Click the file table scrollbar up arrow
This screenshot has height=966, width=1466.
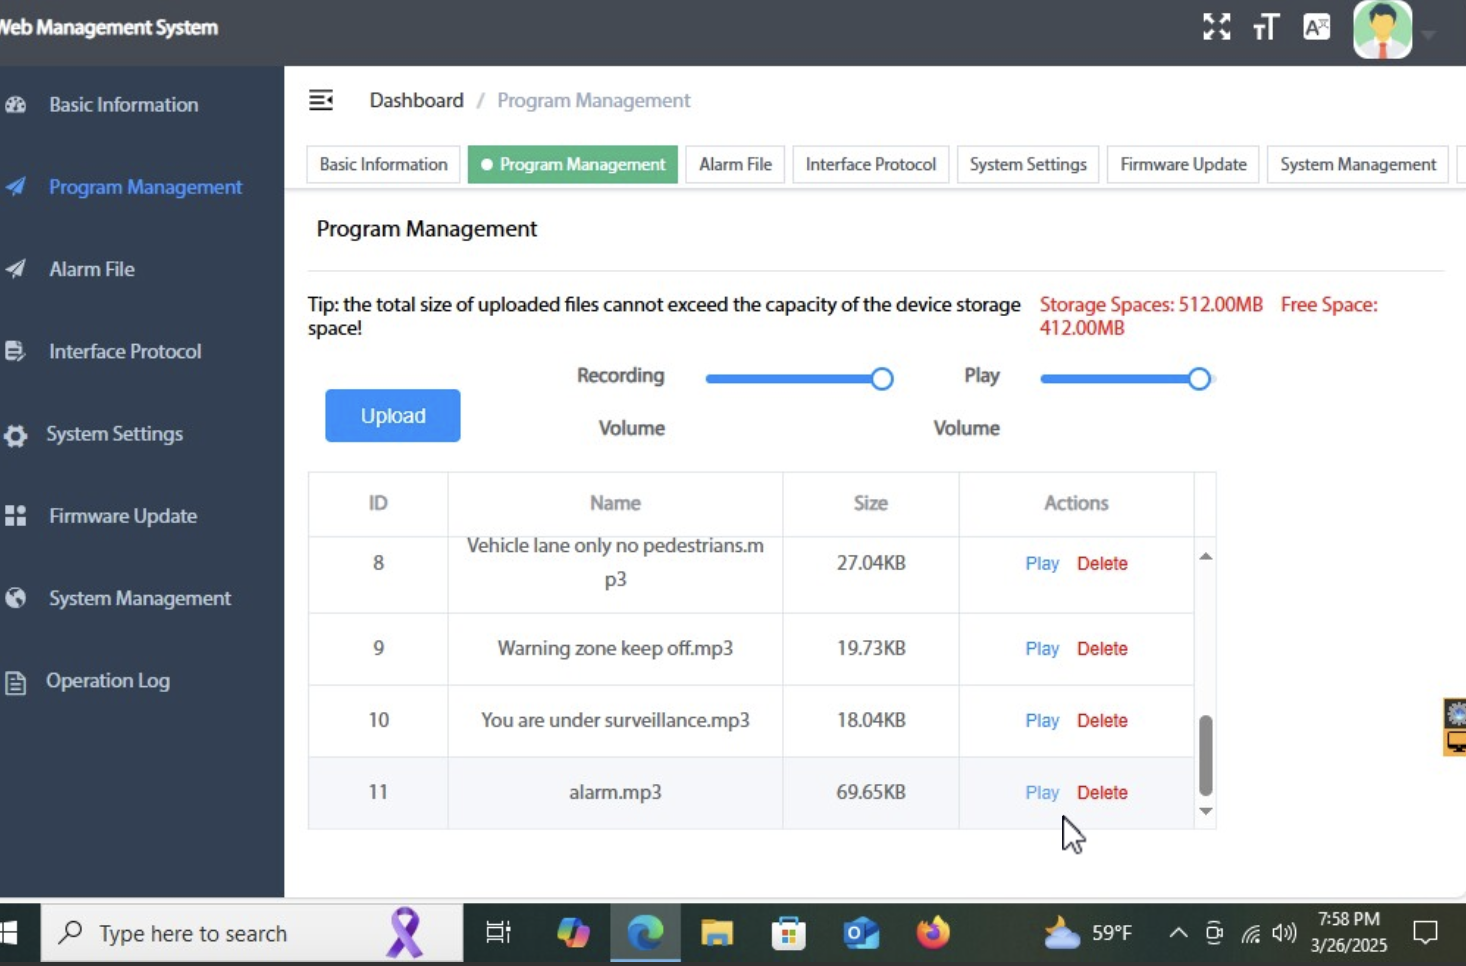1206,556
